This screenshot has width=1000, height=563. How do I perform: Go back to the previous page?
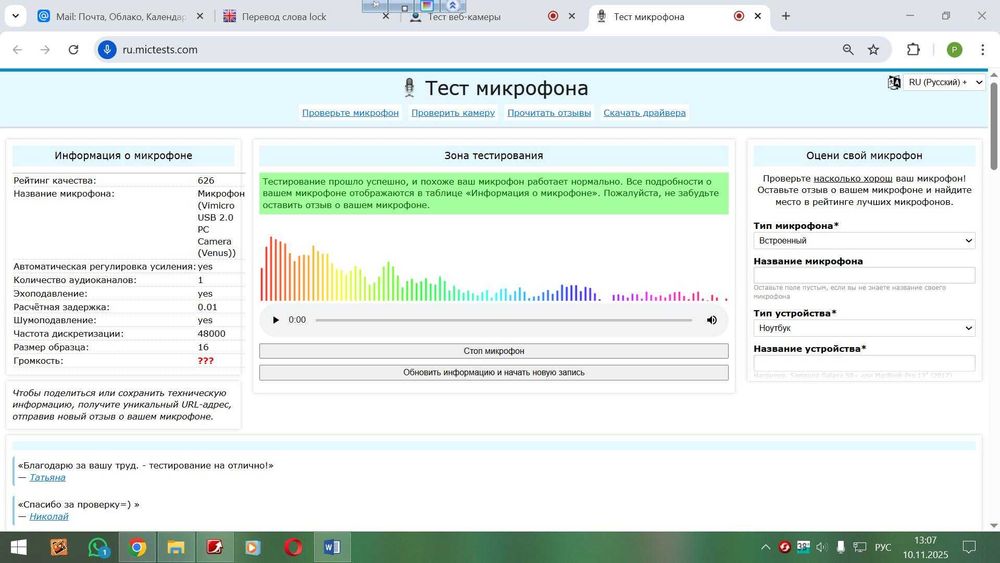point(17,50)
